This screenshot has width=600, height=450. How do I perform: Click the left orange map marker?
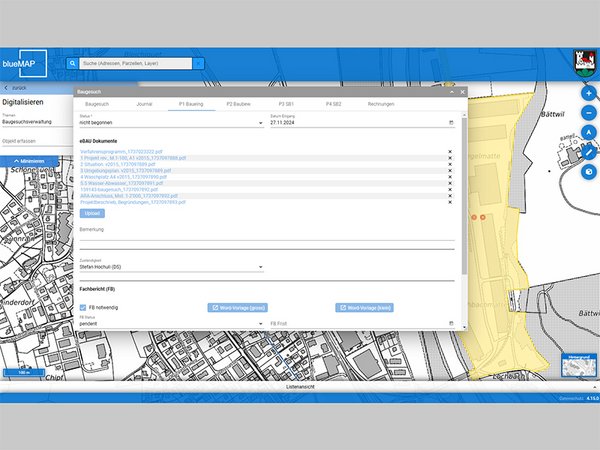[474, 217]
